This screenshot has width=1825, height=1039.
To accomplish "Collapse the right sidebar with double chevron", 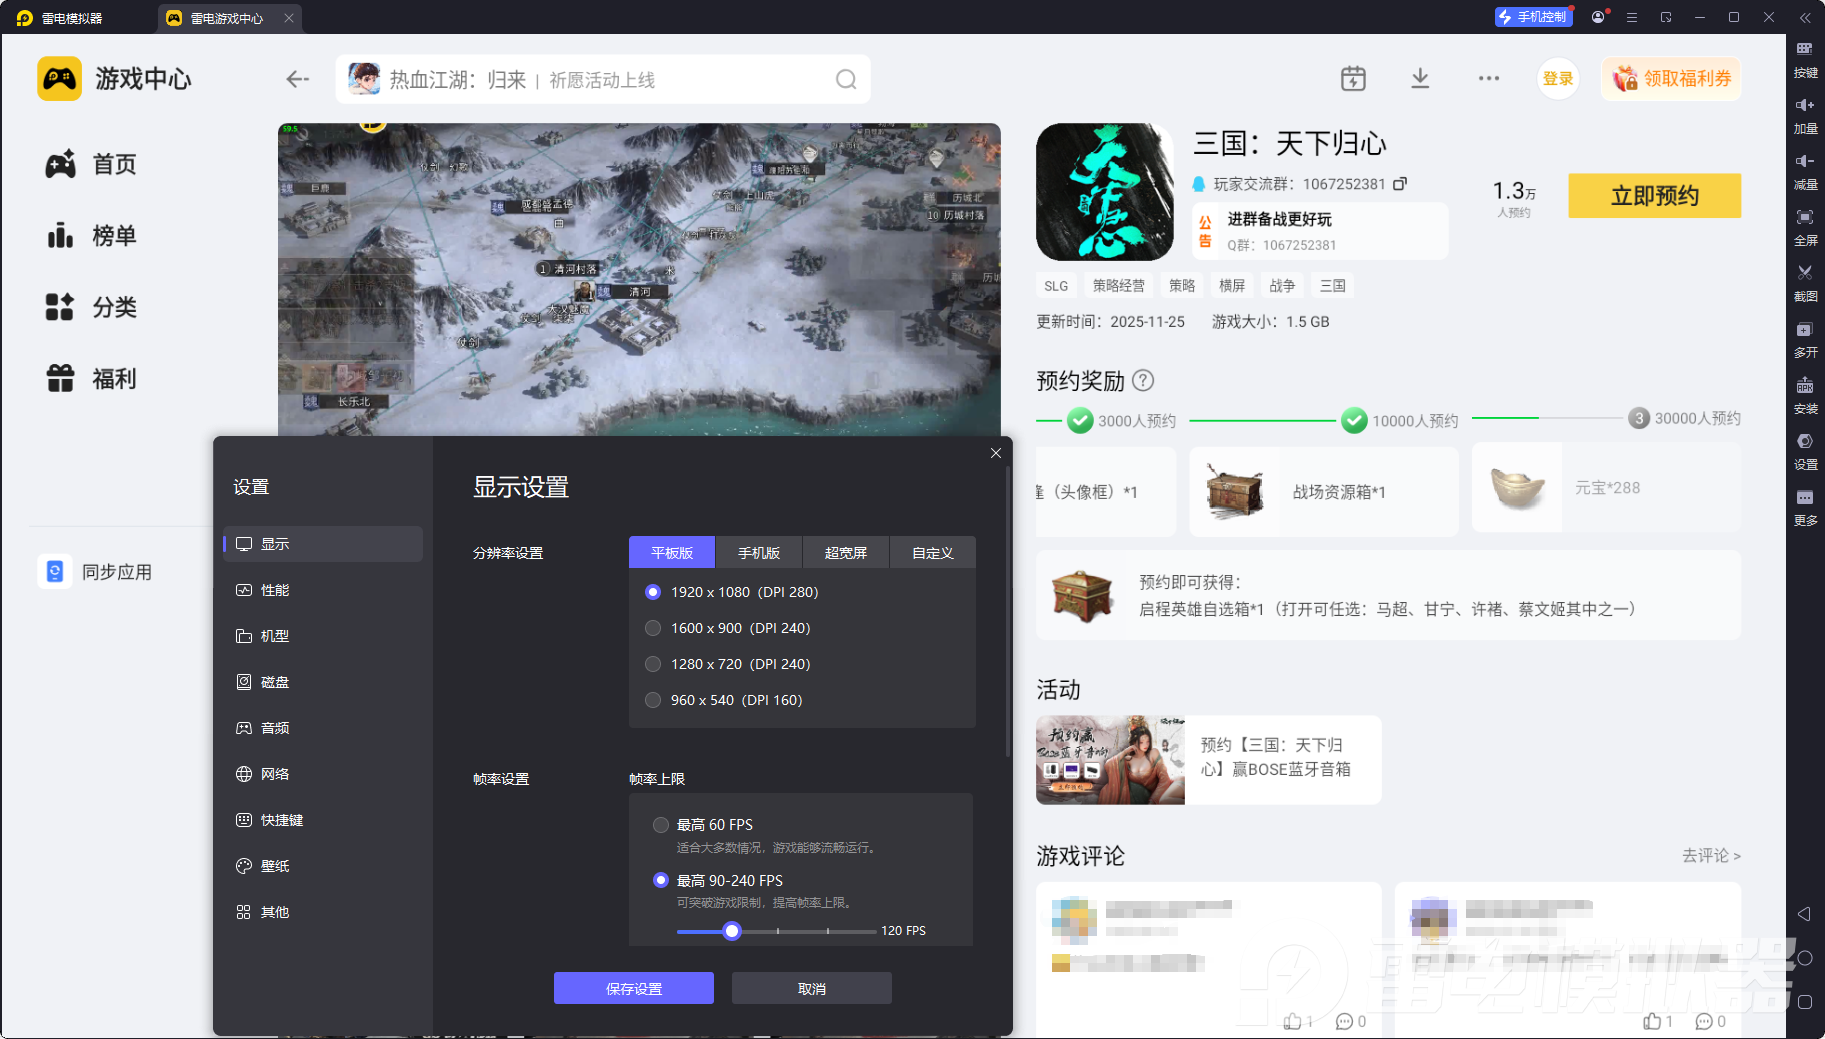I will tap(1805, 17).
